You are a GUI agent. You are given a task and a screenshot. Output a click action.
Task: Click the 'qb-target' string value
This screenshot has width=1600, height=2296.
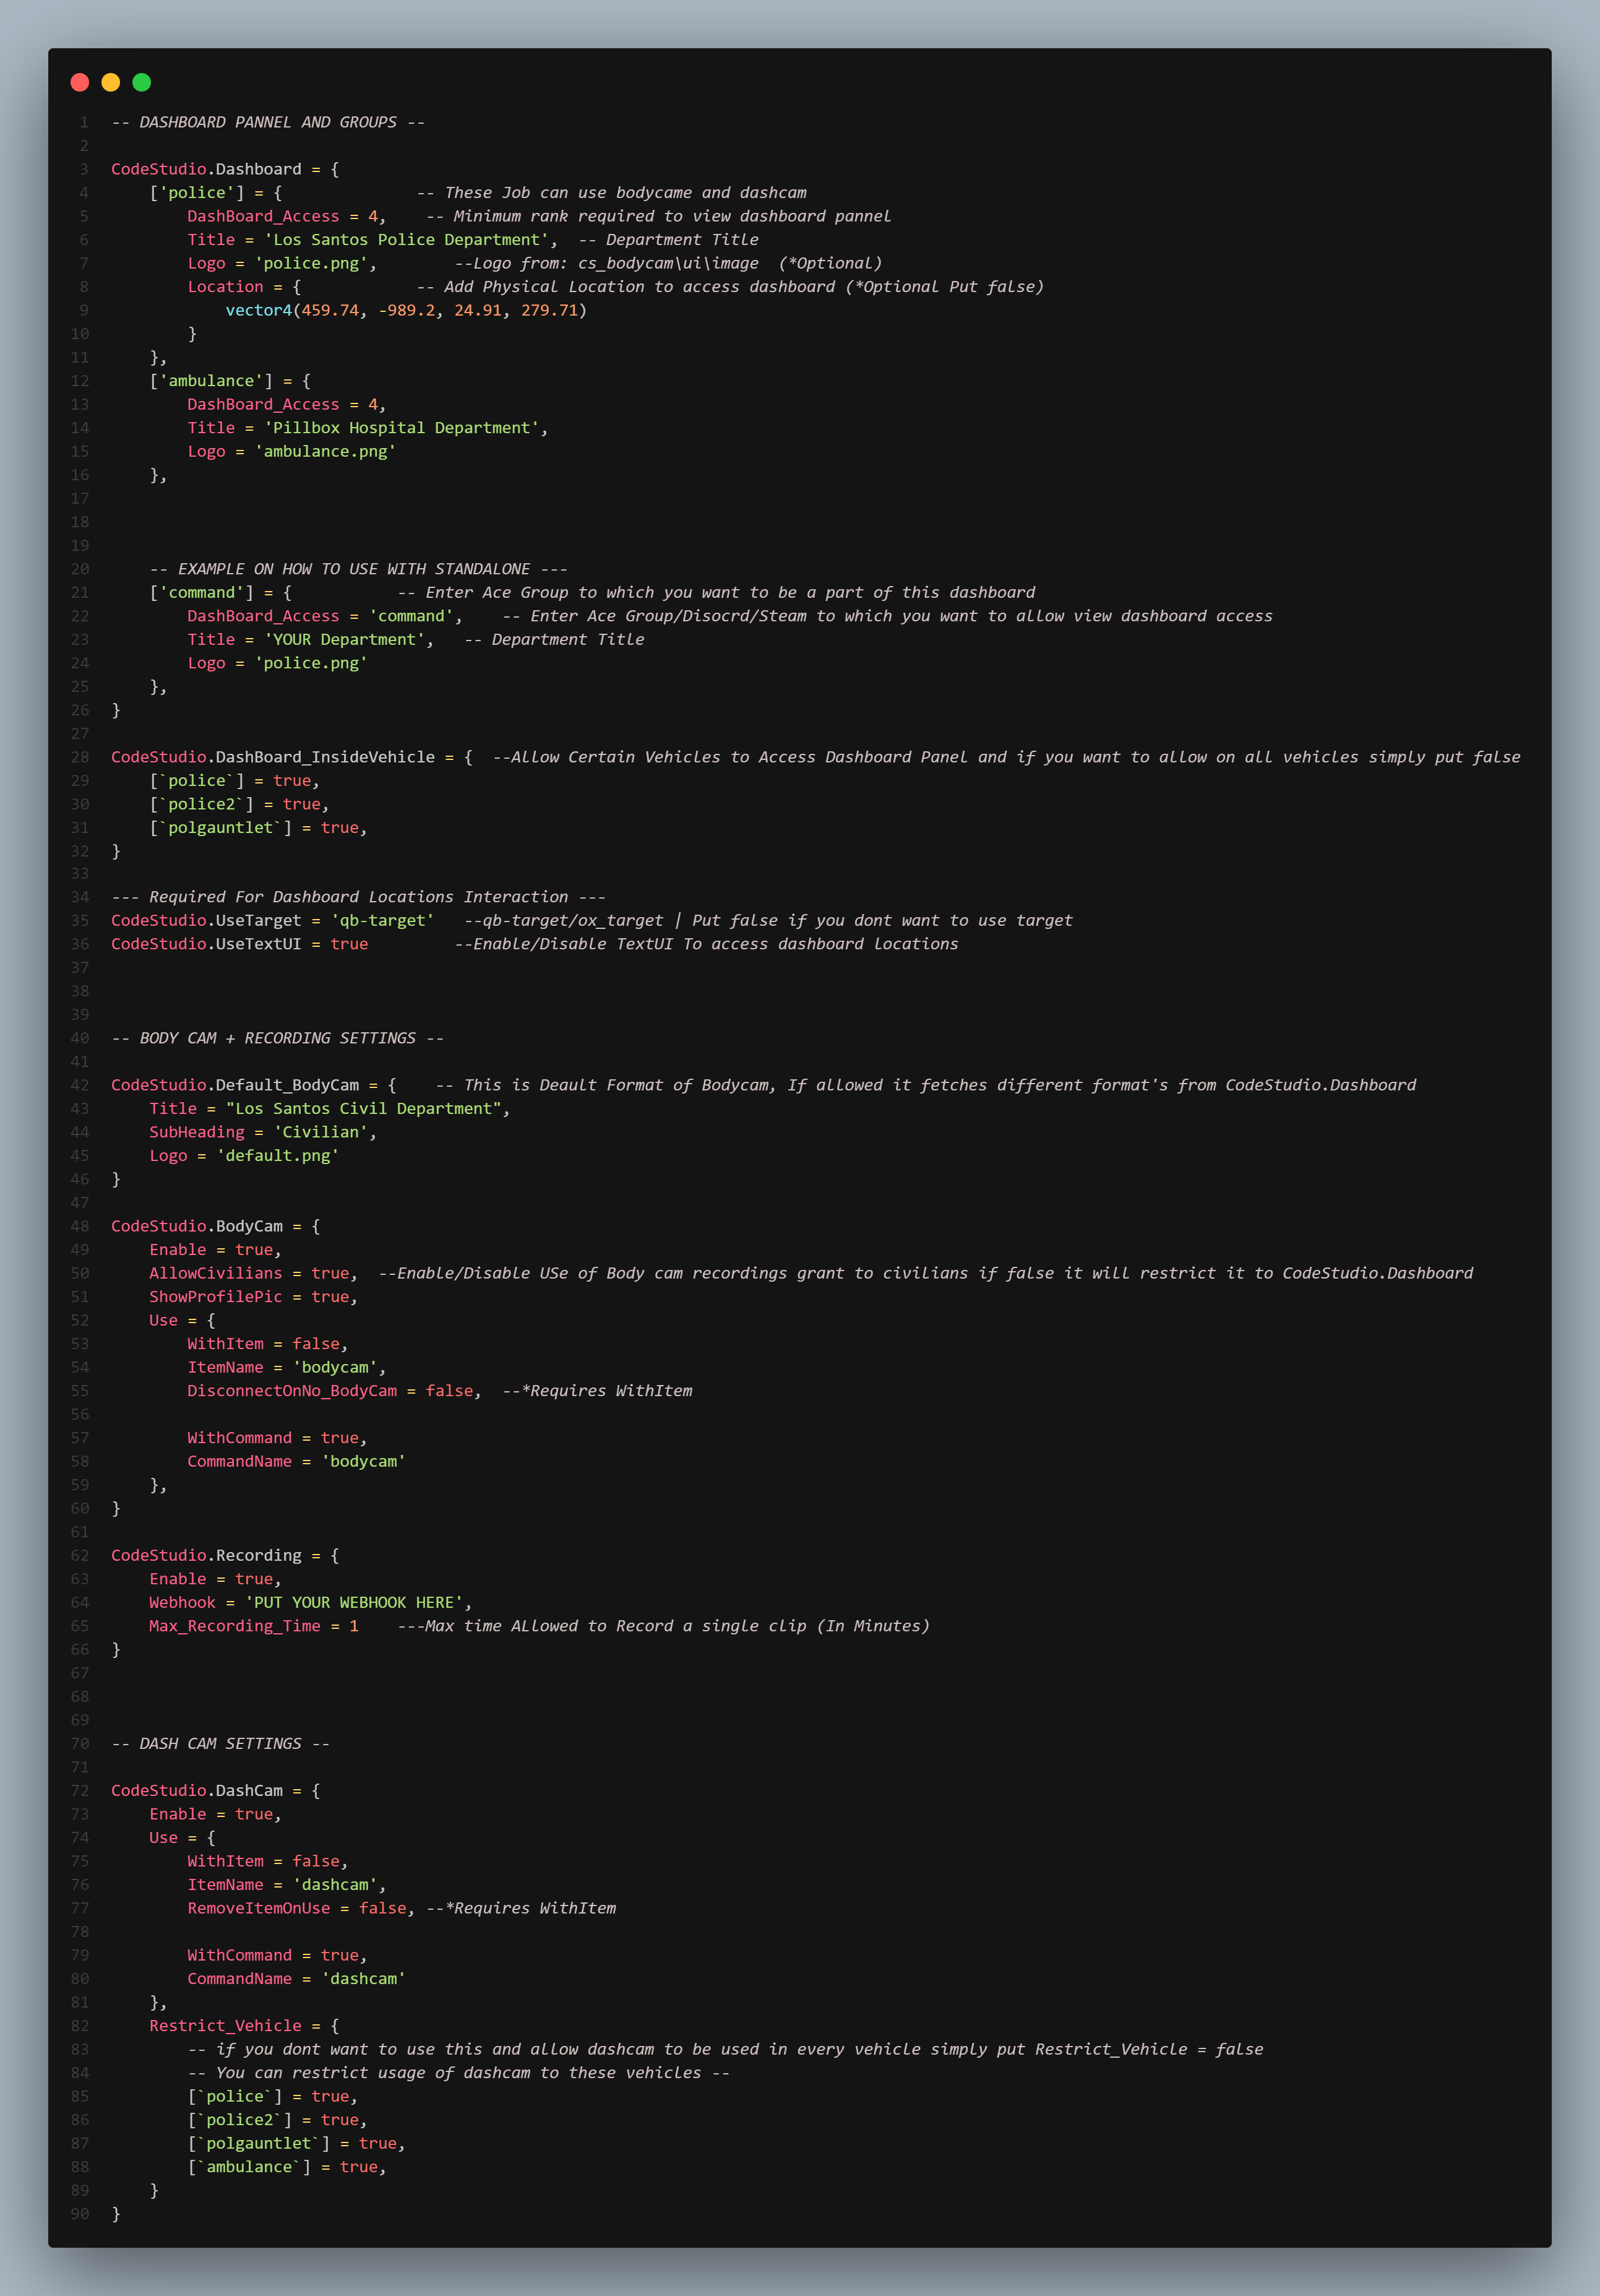[382, 921]
